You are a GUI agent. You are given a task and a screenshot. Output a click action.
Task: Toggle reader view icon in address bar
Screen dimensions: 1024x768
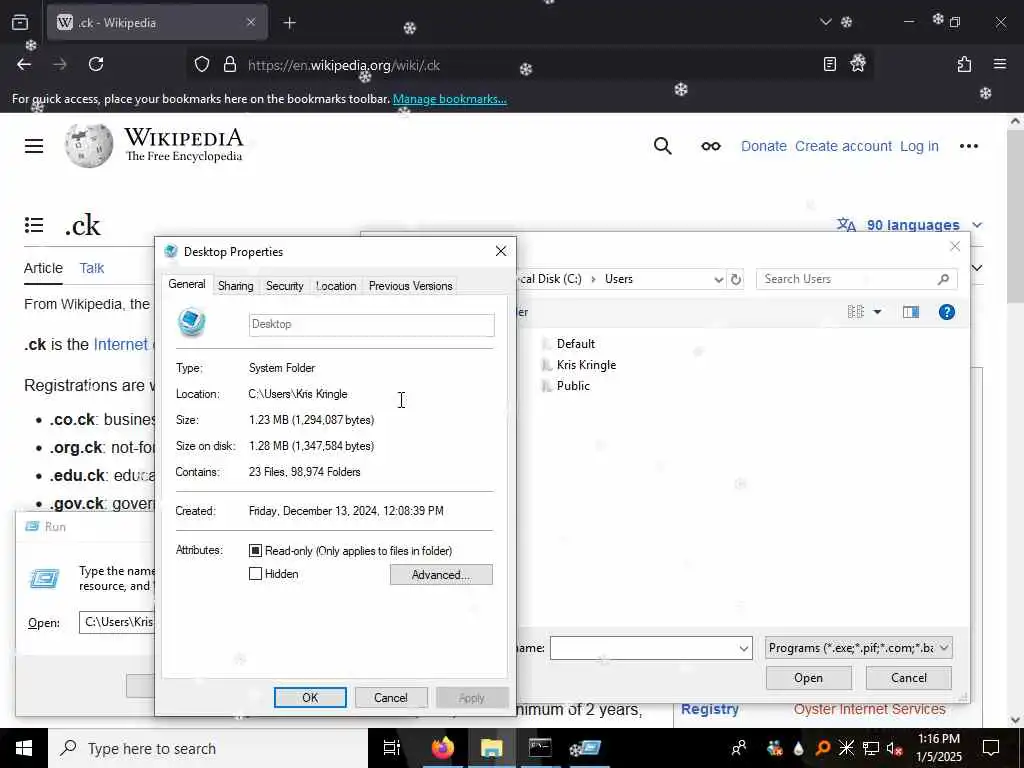[829, 64]
